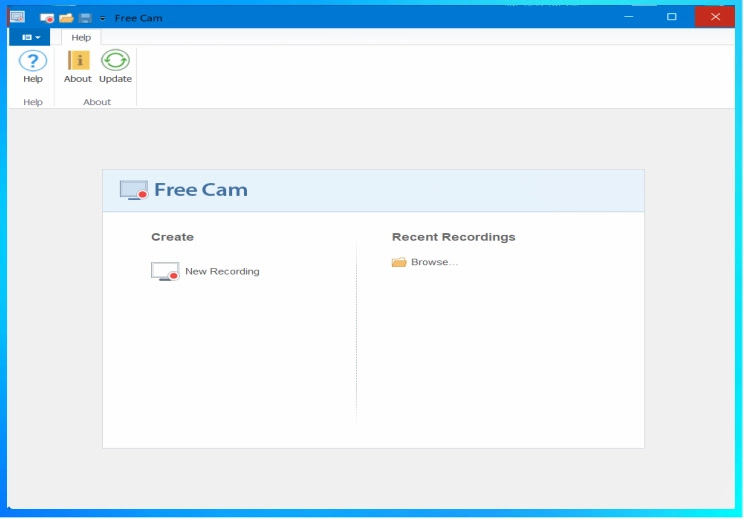This screenshot has height=520, width=744.
Task: Close the Free Cam window
Action: click(x=715, y=17)
